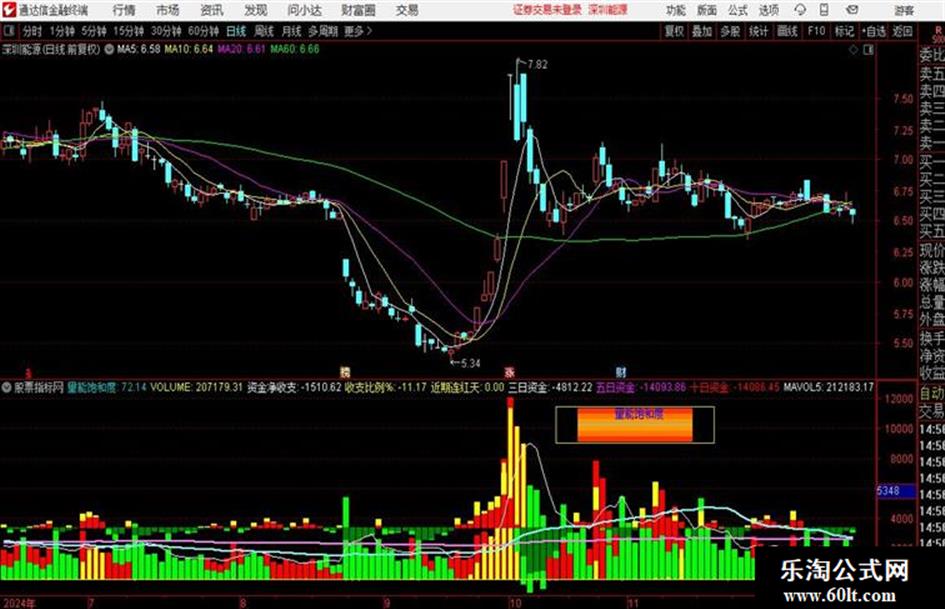This screenshot has width=945, height=609.
Task: Click the MA5: 6.58 indicator label
Action: 139,49
